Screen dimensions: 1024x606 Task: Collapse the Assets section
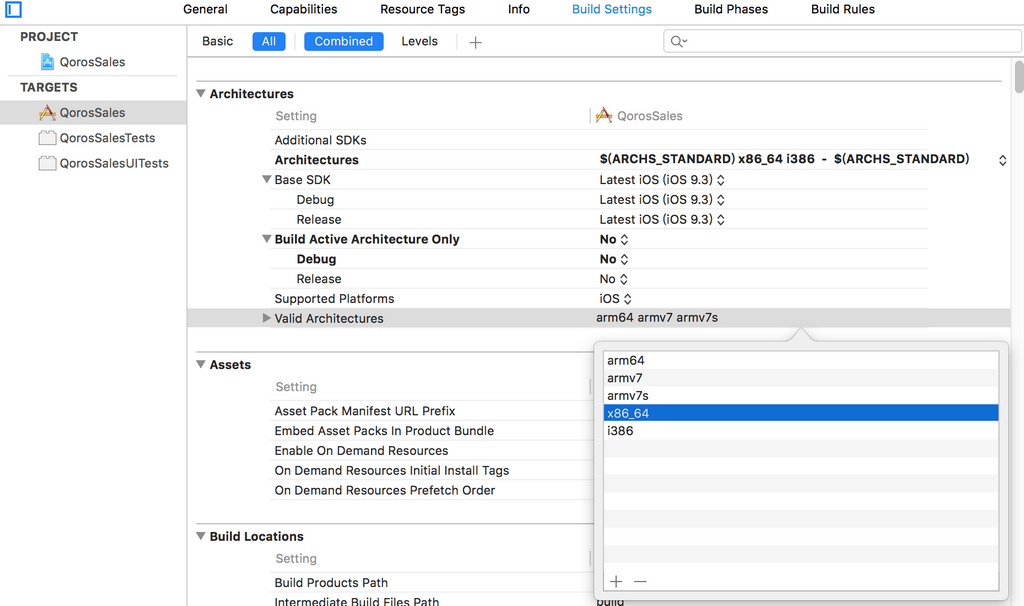coord(201,364)
